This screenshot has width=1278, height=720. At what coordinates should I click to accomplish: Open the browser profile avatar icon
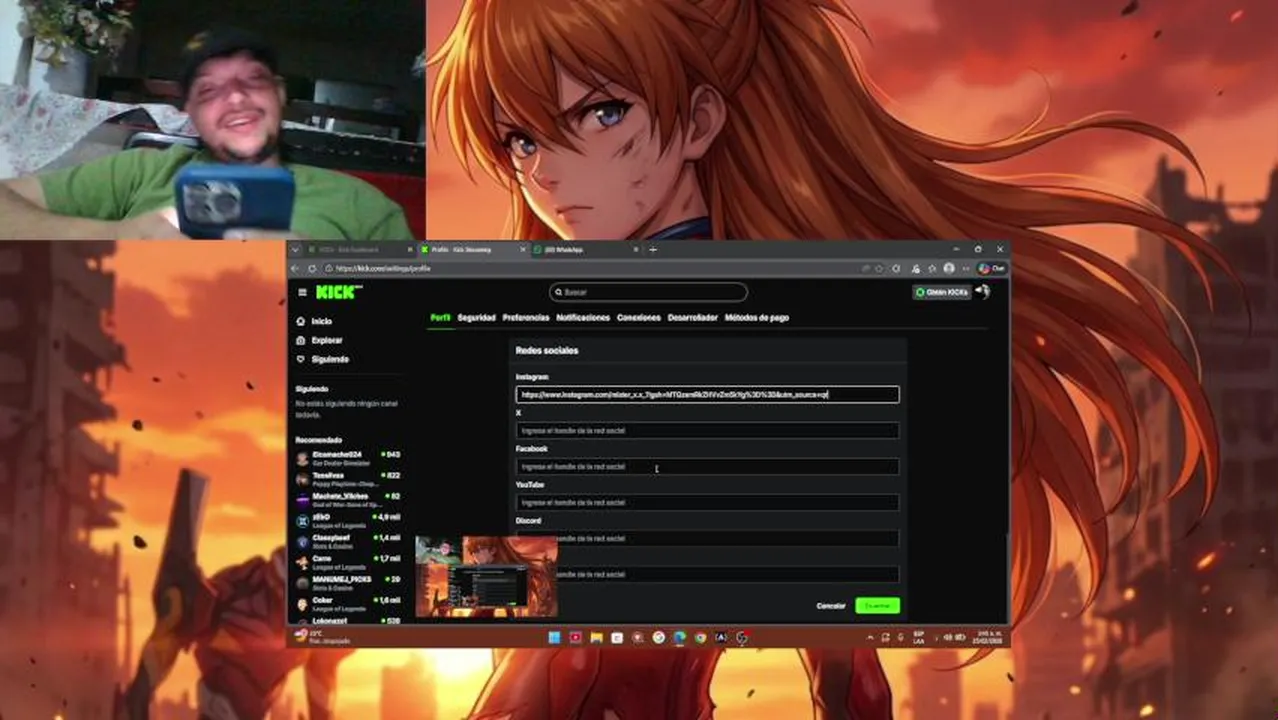coord(949,268)
